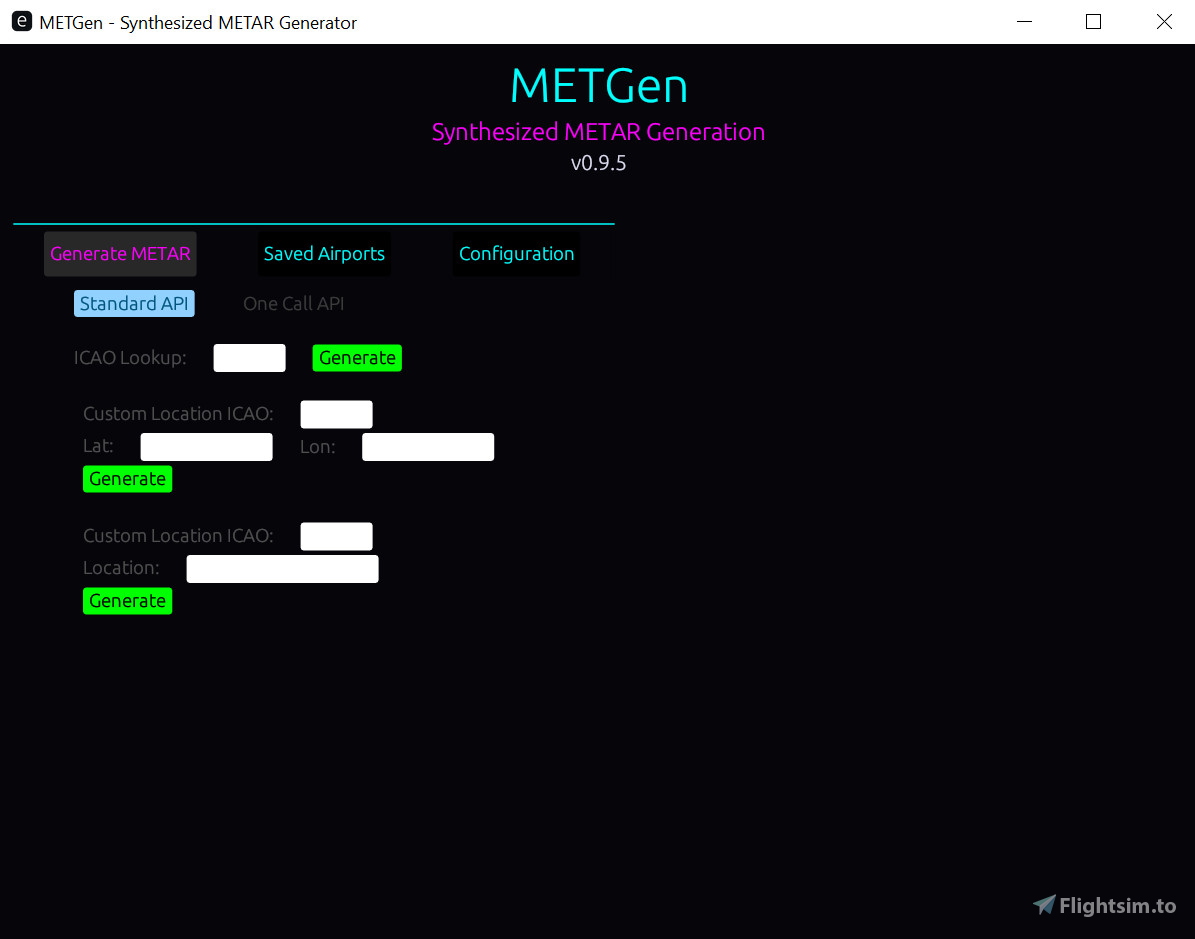The height and width of the screenshot is (939, 1195).
Task: Switch to the One Call API tab
Action: click(x=293, y=303)
